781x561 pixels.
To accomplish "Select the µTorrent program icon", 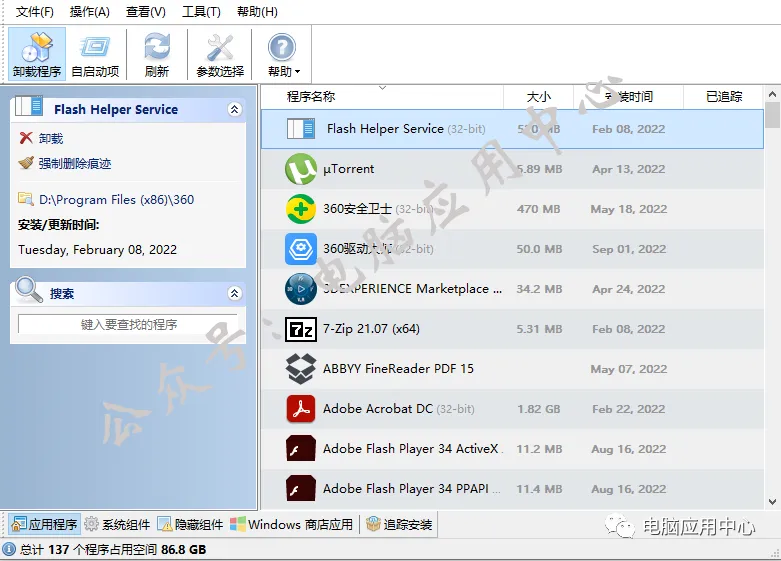I will [x=301, y=169].
